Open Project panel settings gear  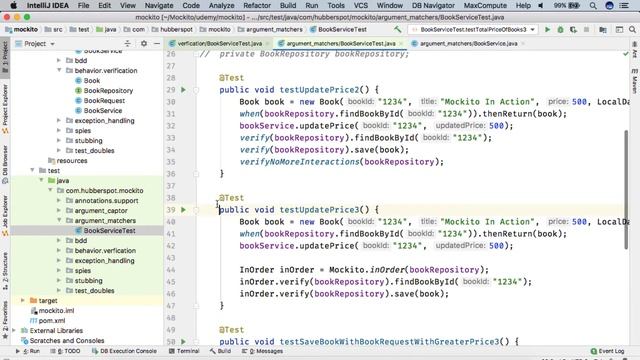pyautogui.click(x=144, y=43)
